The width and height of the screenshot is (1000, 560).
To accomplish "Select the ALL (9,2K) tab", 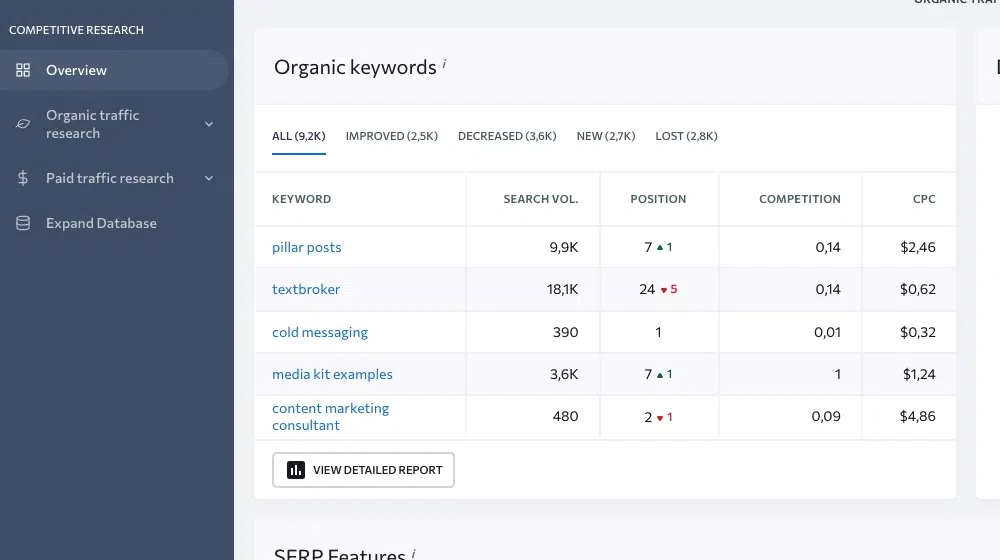I will (298, 136).
